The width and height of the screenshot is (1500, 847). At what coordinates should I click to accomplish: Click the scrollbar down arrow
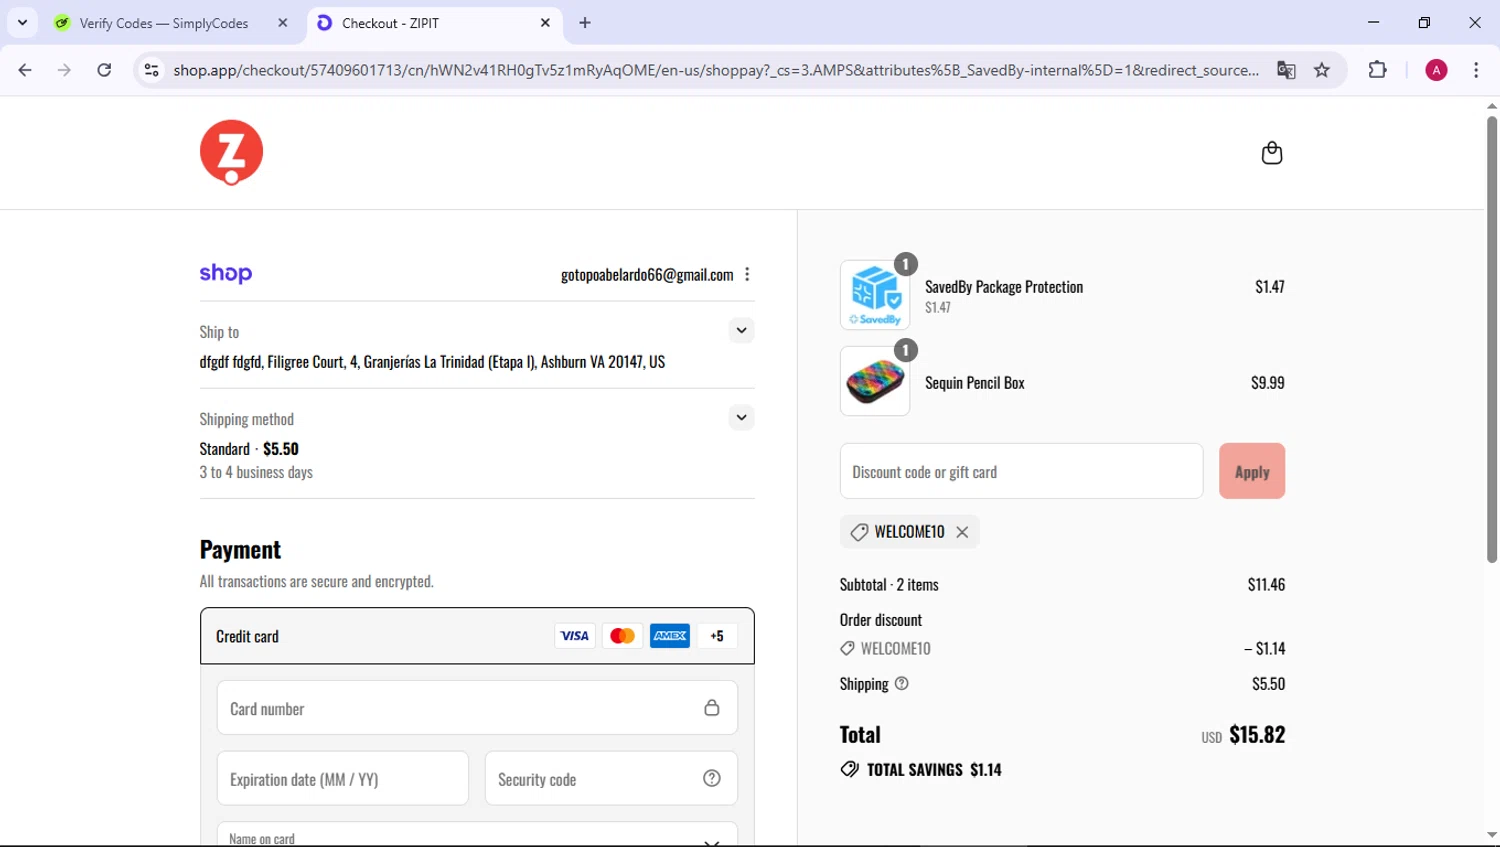(1491, 835)
